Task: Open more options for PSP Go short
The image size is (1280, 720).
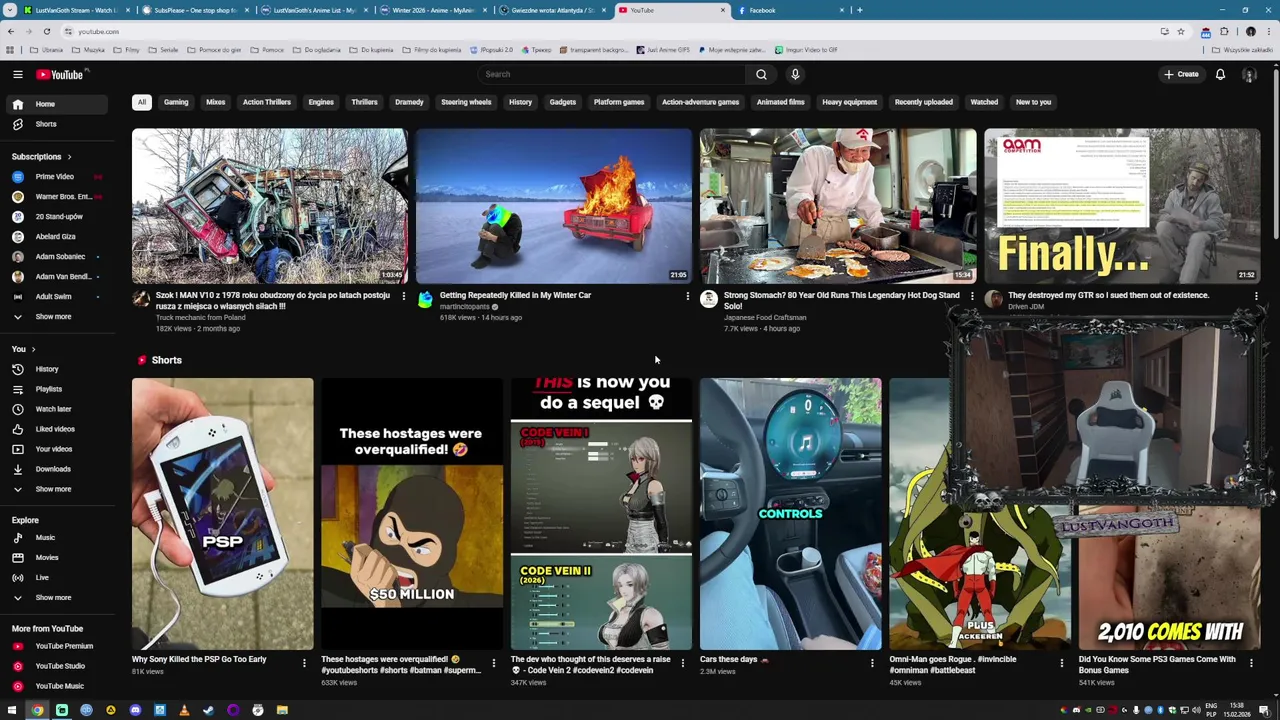Action: (304, 662)
